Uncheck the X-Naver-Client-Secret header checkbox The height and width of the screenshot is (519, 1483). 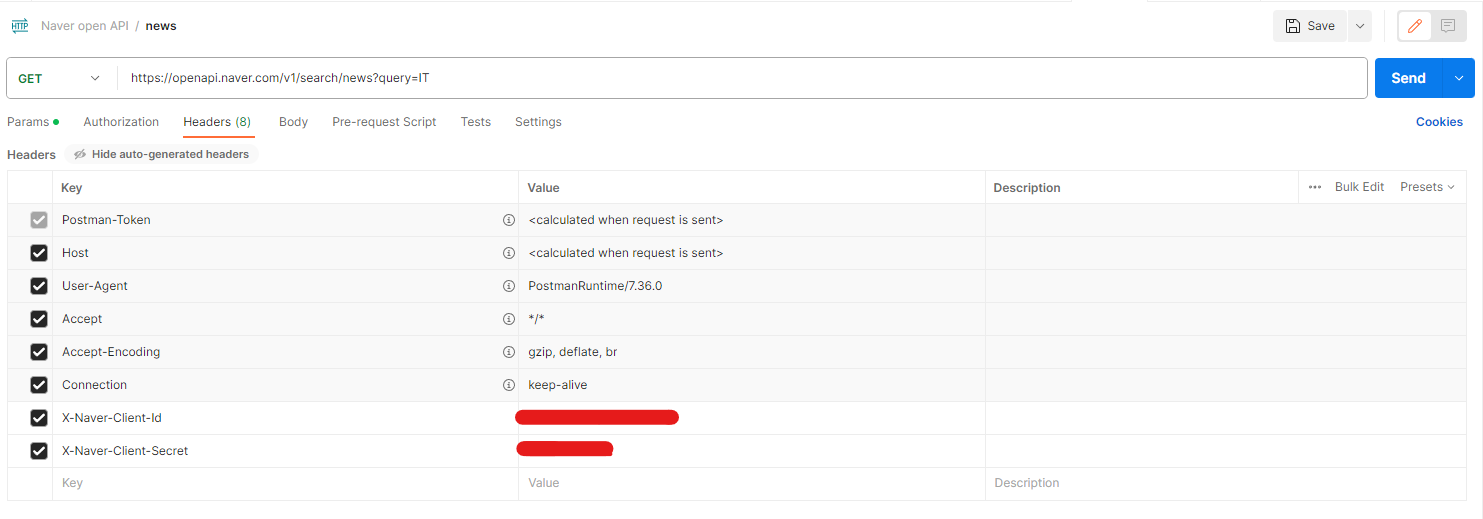pyautogui.click(x=39, y=451)
